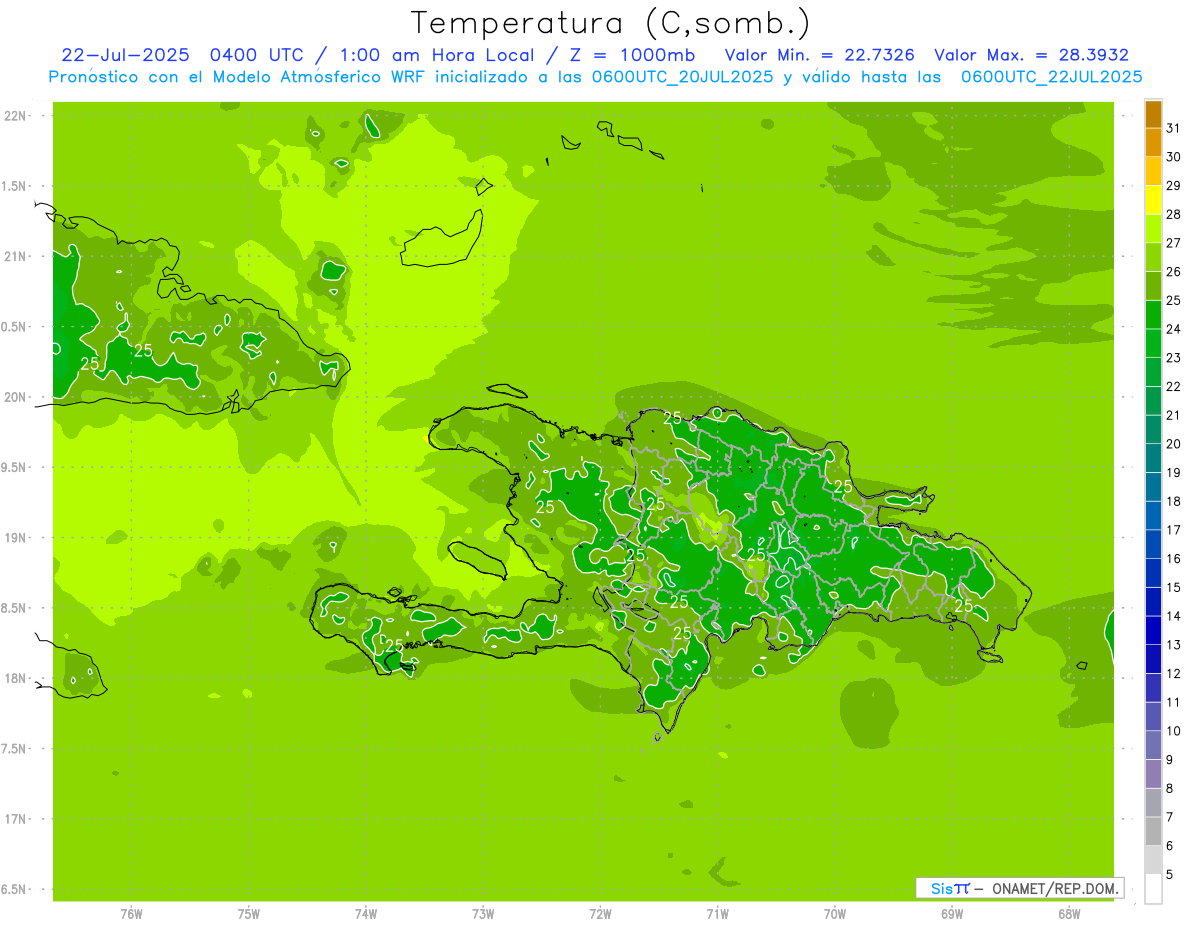Click the "69W" longitude axis label
This screenshot has height=927, width=1200.
point(952,914)
